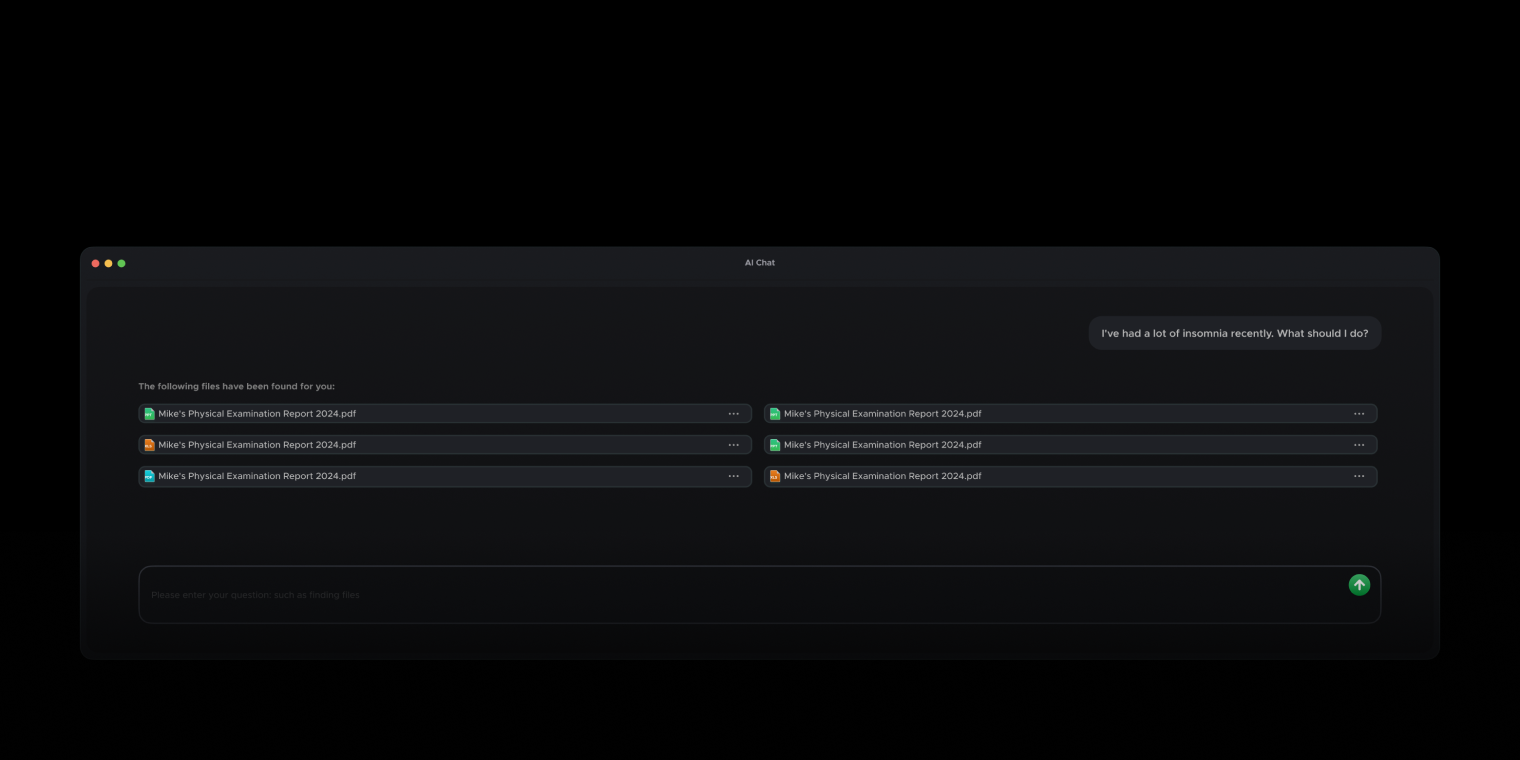Close the AI Chat window

pos(96,263)
